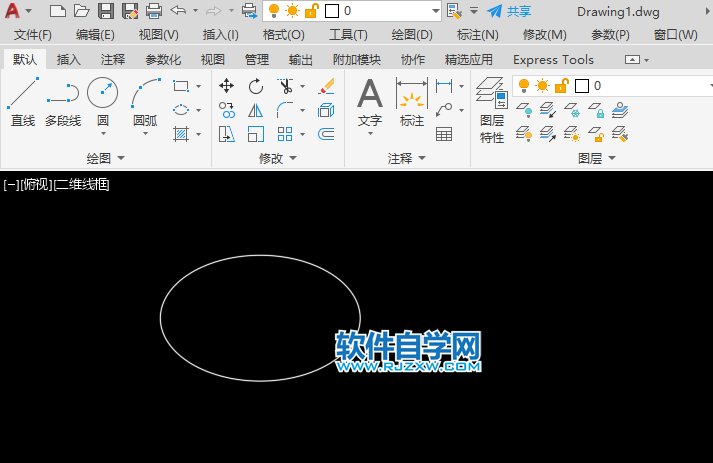
Task: Open the Format (格式) menu
Action: (283, 35)
